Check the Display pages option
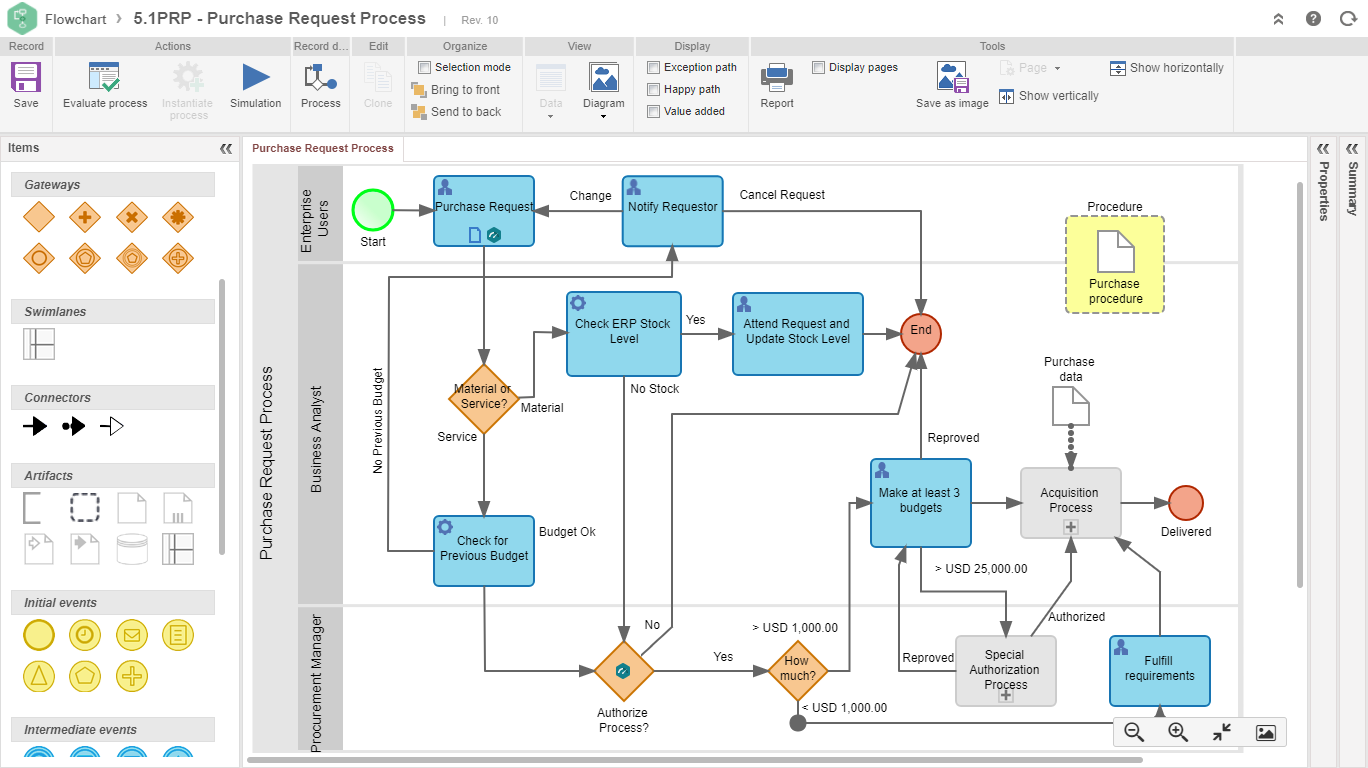1368x768 pixels. (x=819, y=67)
